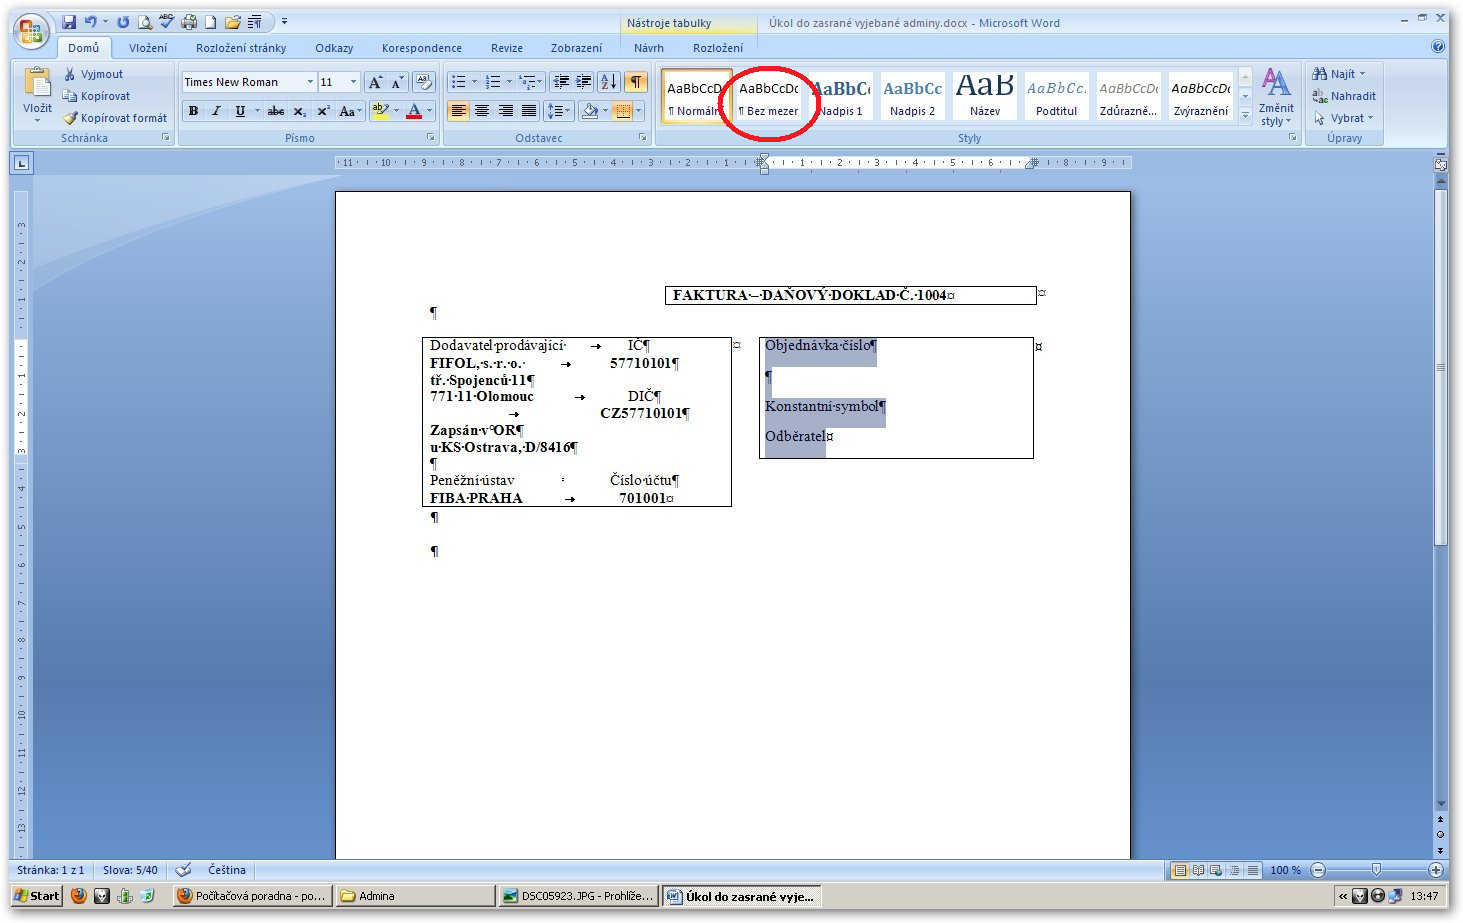Click the Nahradit button

click(x=1345, y=96)
